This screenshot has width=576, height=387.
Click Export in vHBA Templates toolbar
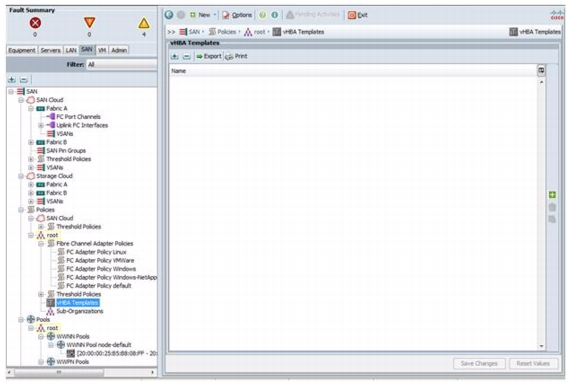click(x=208, y=56)
